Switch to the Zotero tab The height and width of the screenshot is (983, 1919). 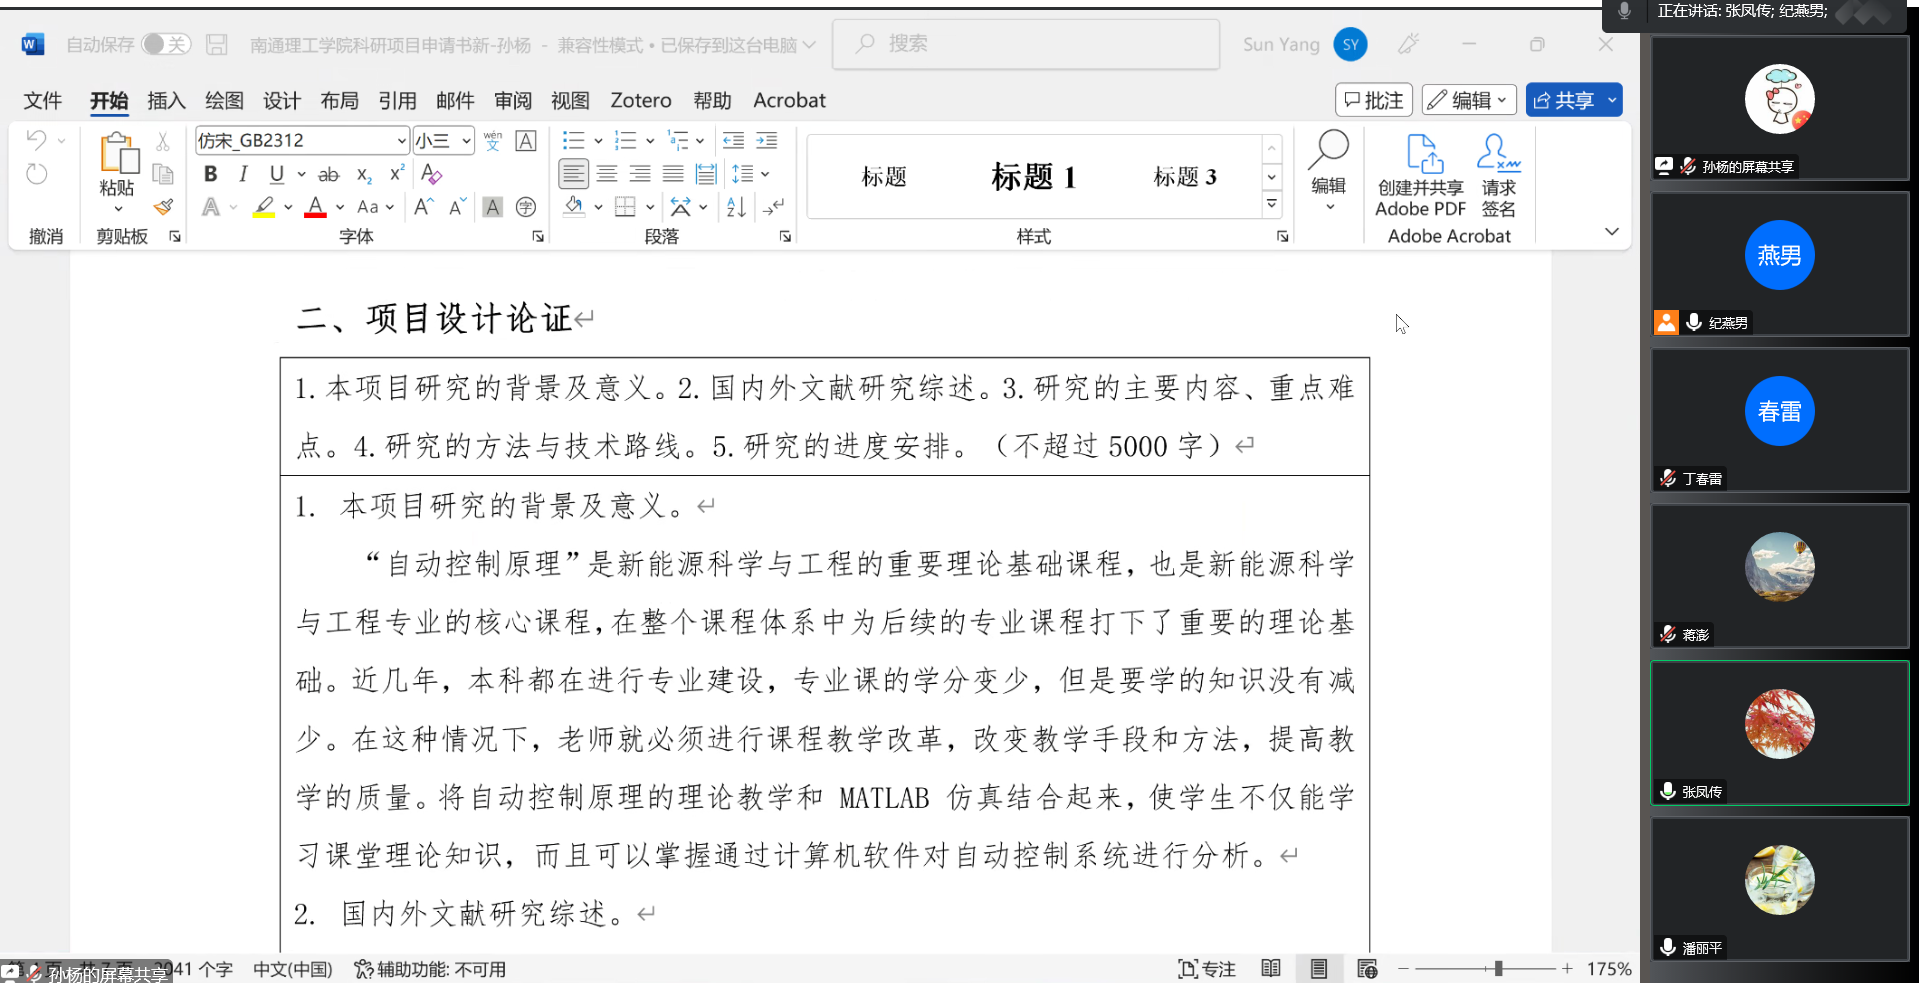(x=640, y=100)
